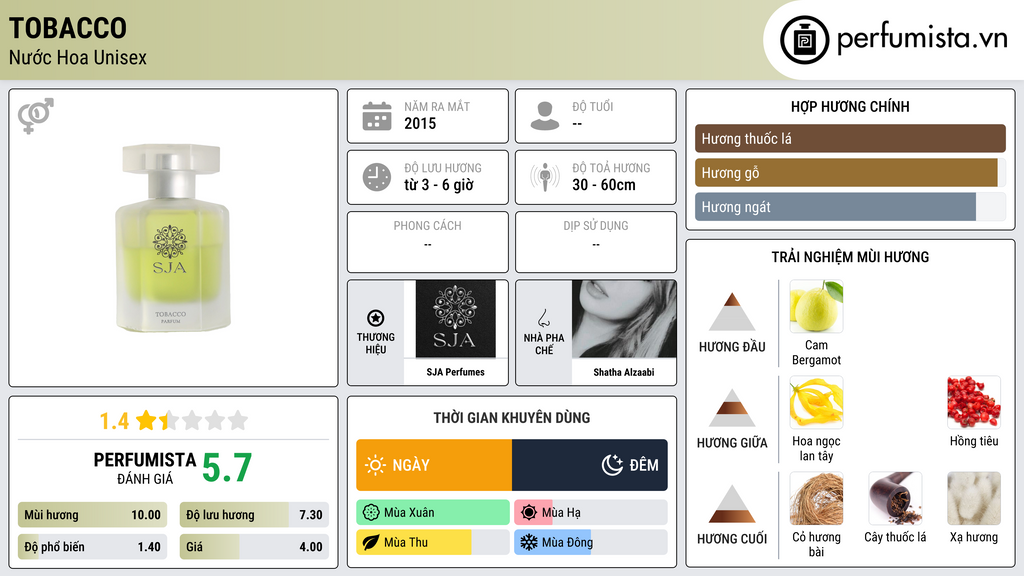Open the Shatha Alzaabi perfumer link
Viewport: 1024px width, 576px height.
624,372
